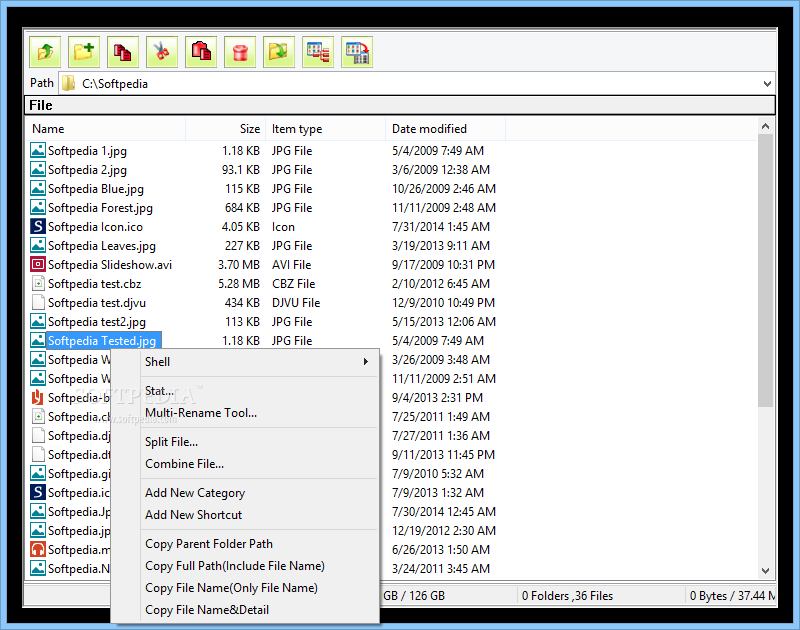
Task: Paste from clipboard icon
Action: 201,52
